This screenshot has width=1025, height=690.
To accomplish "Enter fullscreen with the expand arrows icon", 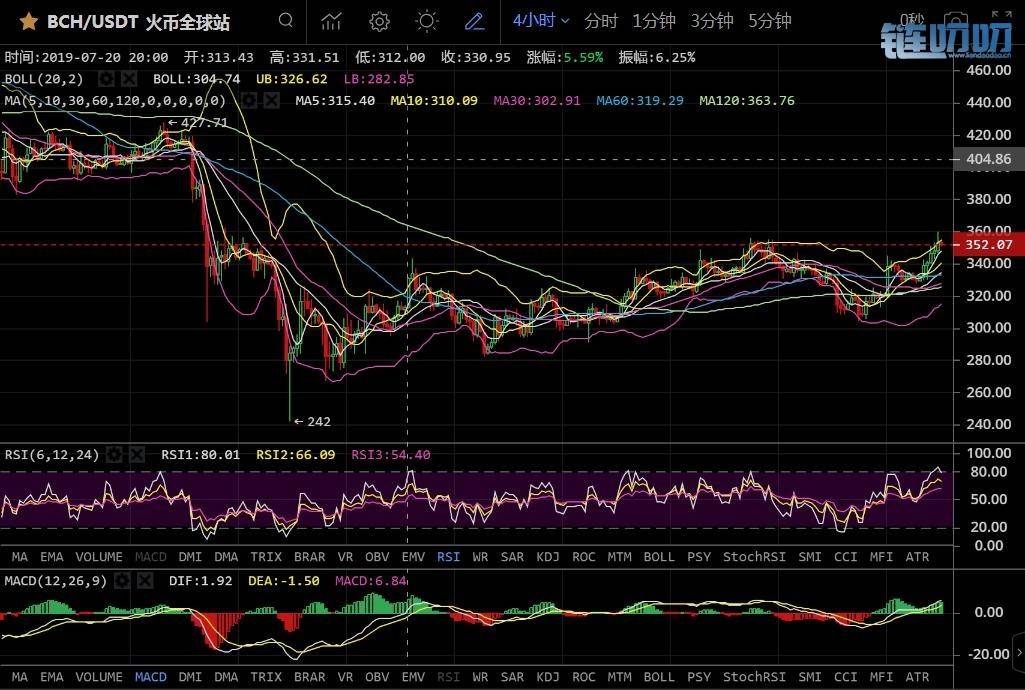I will pos(1001,16).
